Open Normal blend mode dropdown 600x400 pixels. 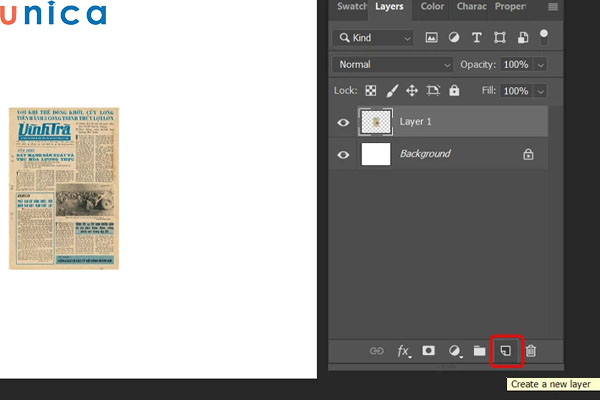tap(393, 65)
